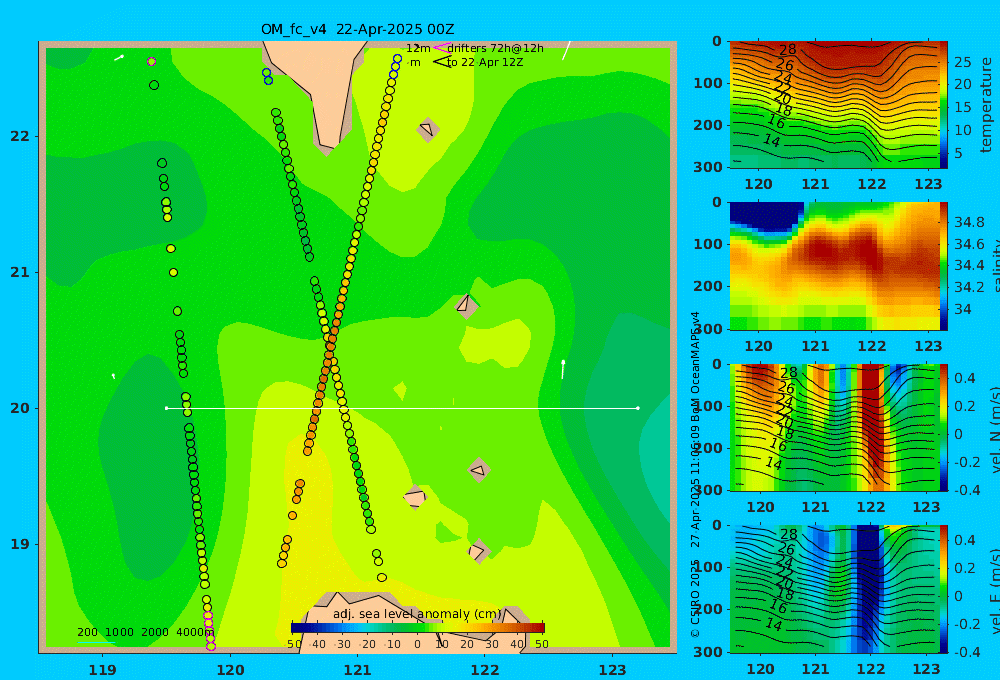Click longitude label 122 below the main map
The image size is (1000, 680).
click(x=485, y=670)
